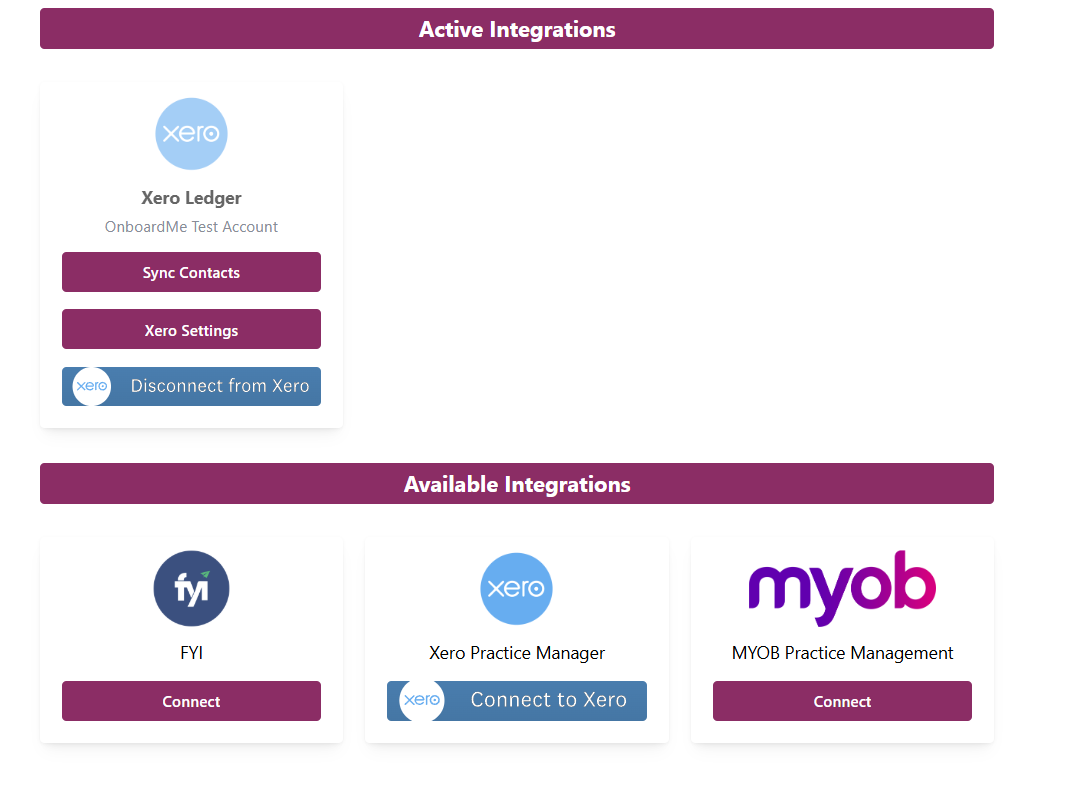Screen dimensions: 1077x794
Task: Click the MYOB logo
Action: [x=842, y=587]
